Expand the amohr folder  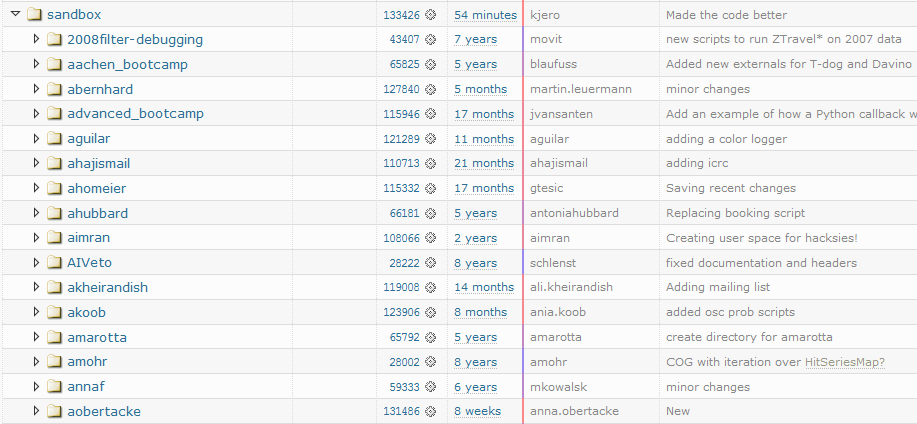coord(36,361)
